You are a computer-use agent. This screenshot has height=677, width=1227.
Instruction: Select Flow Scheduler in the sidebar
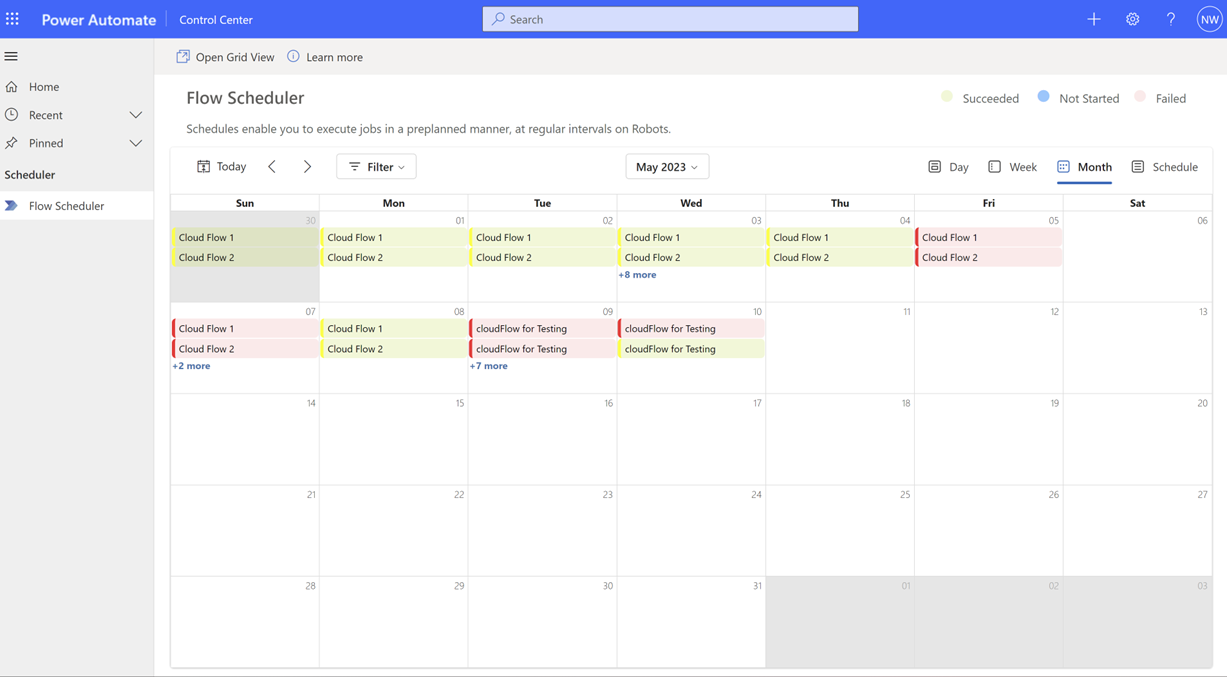tap(67, 205)
